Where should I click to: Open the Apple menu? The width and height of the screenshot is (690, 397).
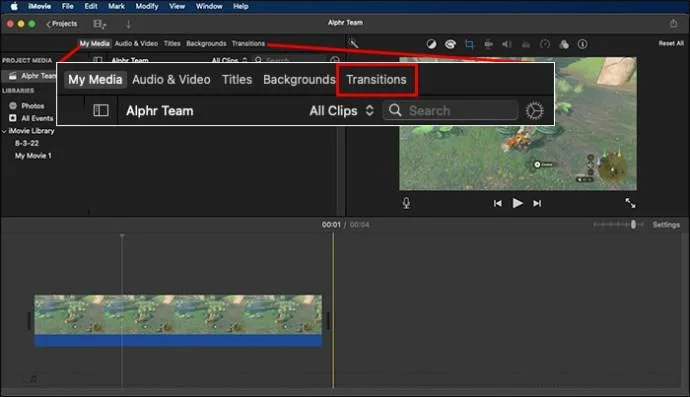14,6
